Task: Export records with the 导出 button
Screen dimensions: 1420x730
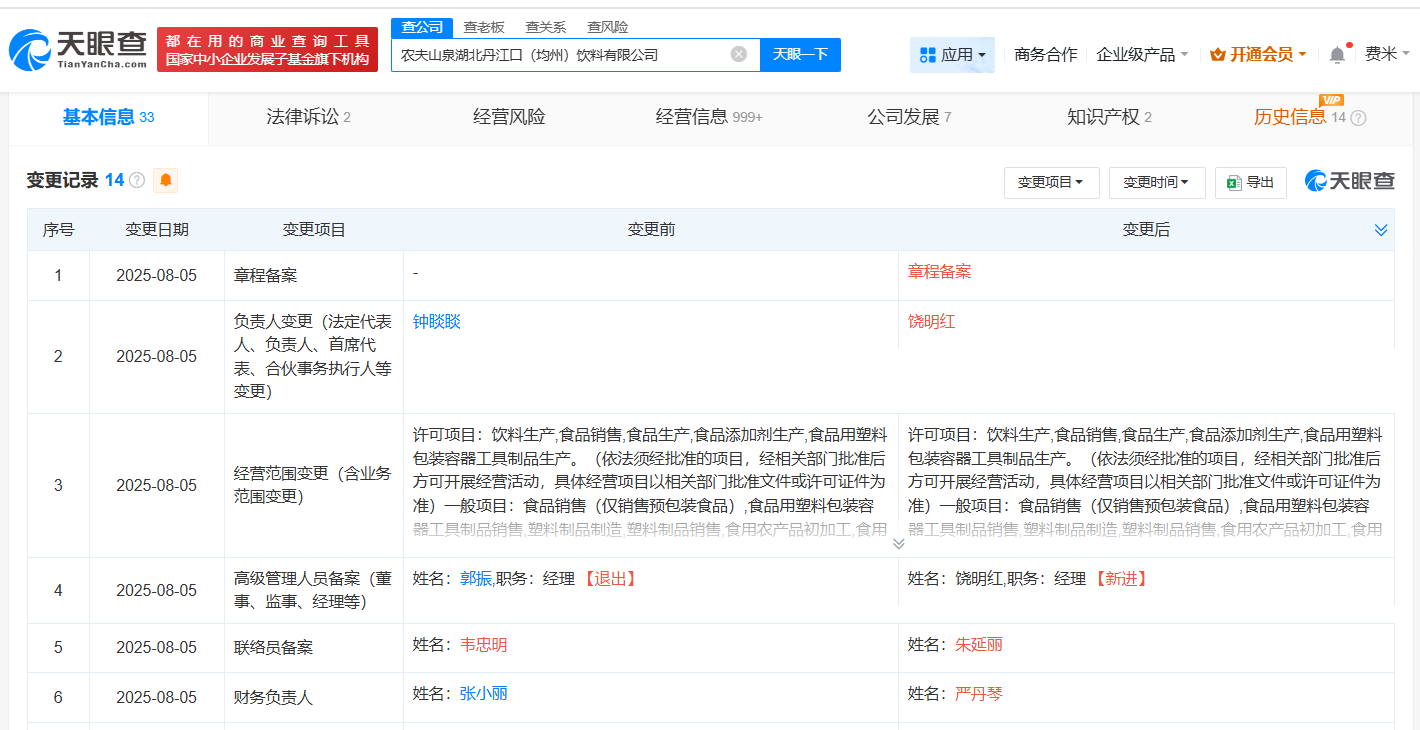Action: pyautogui.click(x=1251, y=182)
